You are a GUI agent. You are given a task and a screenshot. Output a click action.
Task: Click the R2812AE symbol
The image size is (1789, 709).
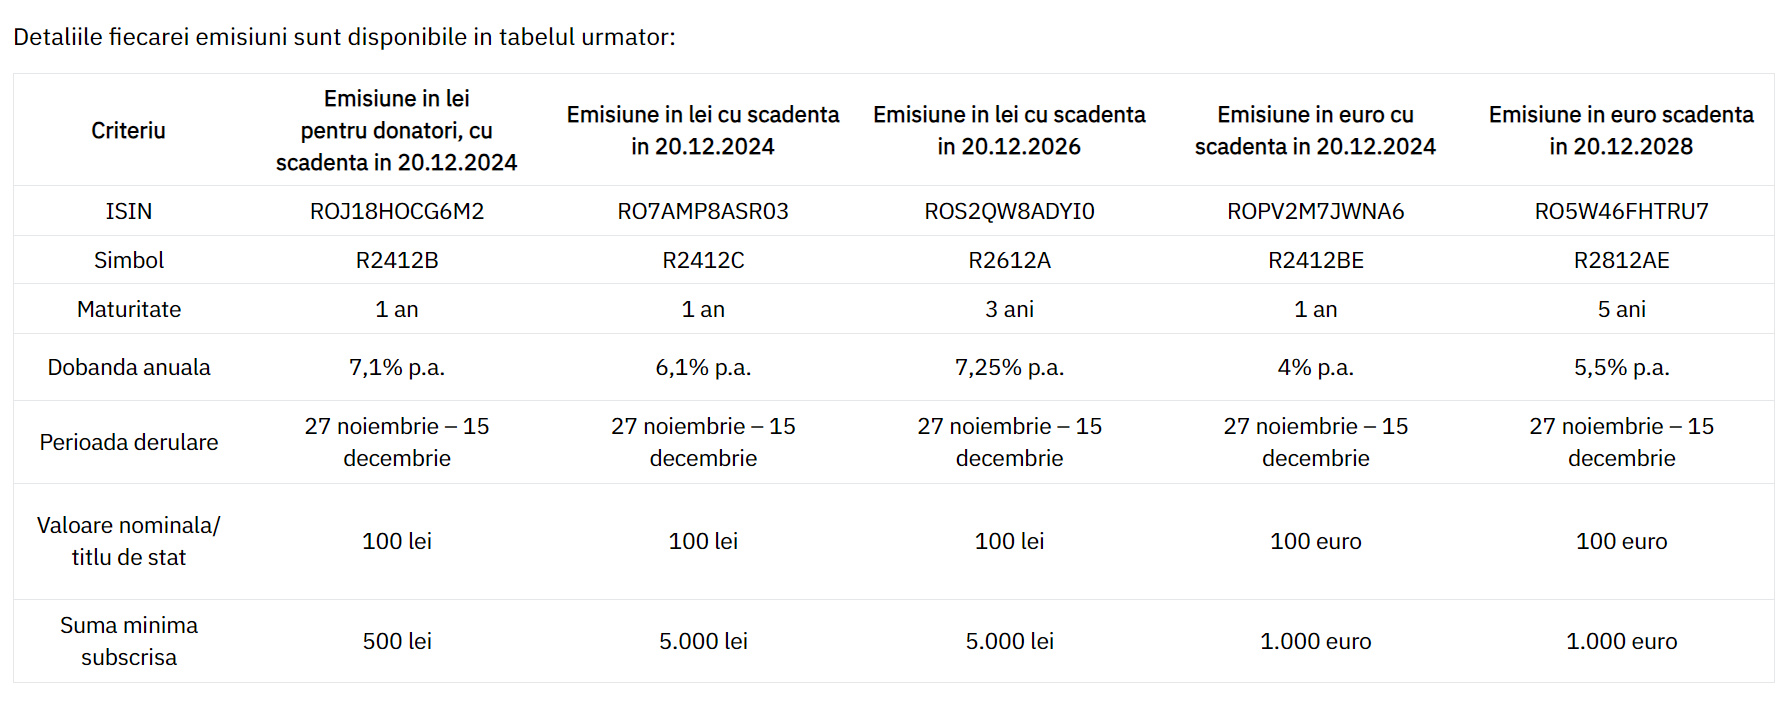1621,260
